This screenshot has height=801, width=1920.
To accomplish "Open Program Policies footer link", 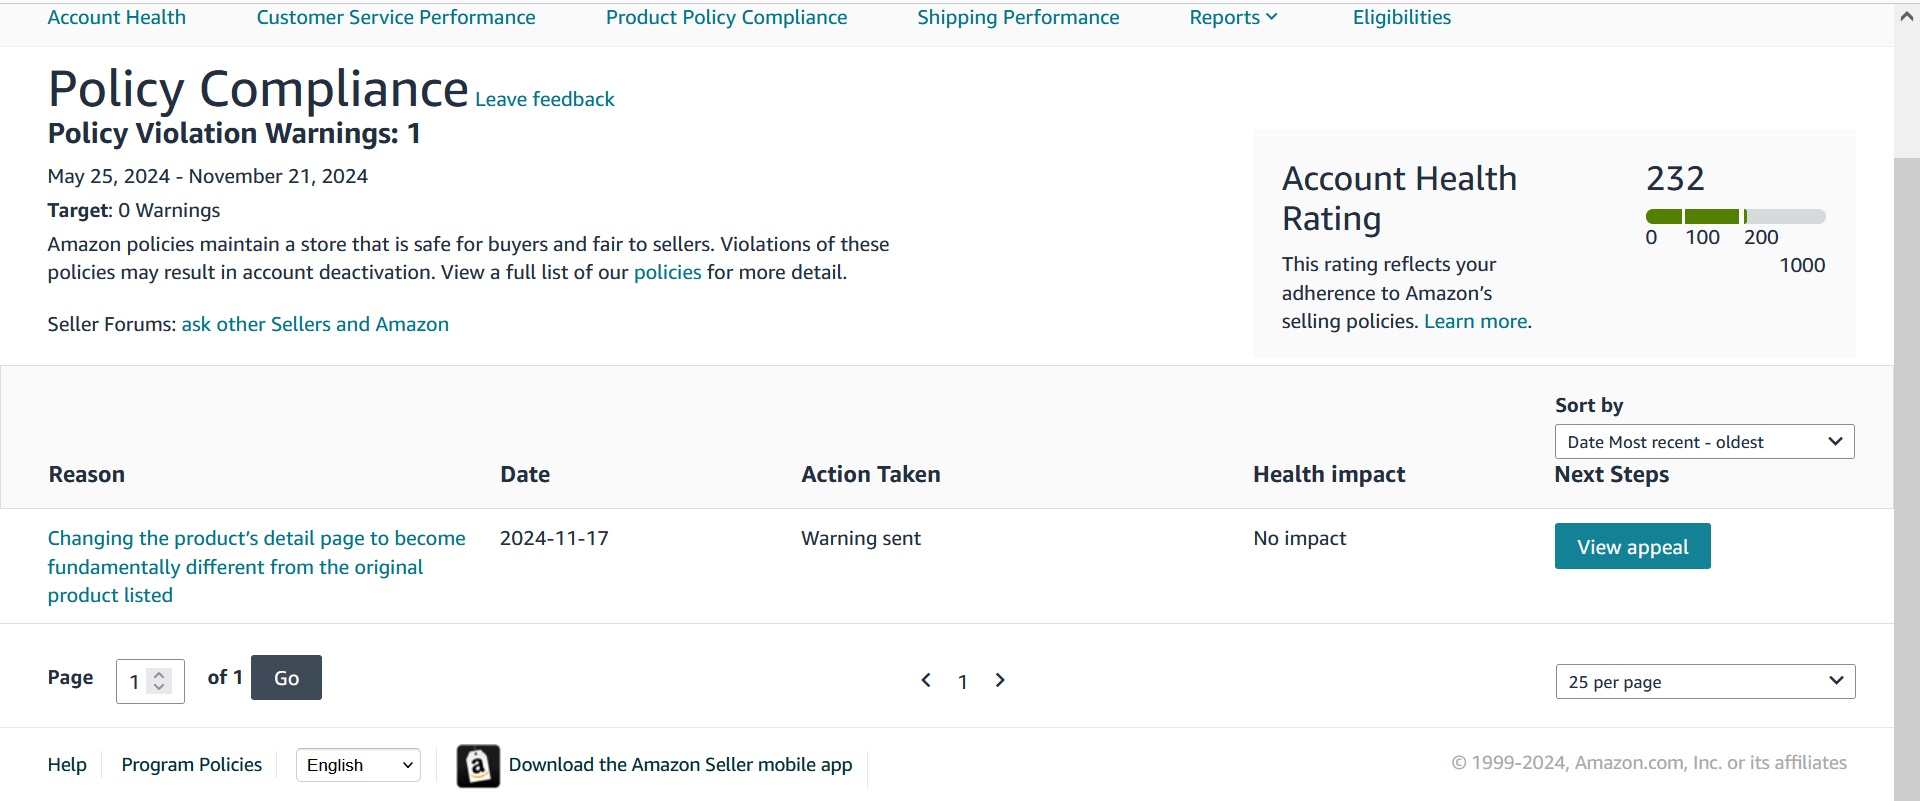I will click(x=192, y=764).
